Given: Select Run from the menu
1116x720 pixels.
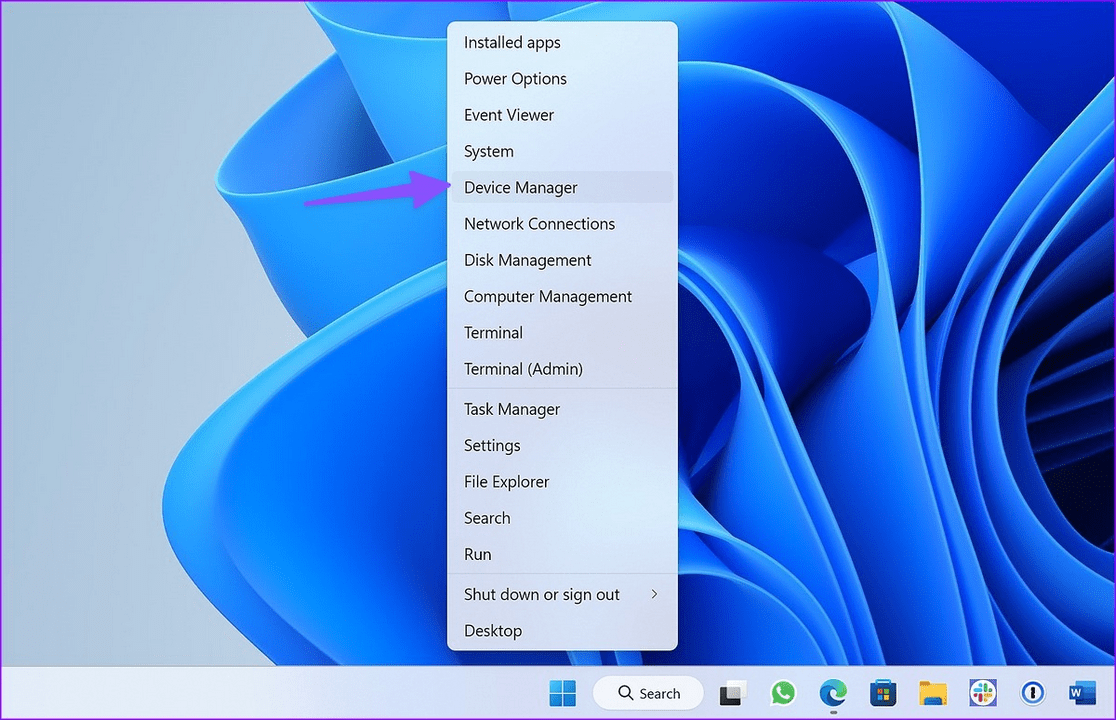Looking at the screenshot, I should coord(477,554).
